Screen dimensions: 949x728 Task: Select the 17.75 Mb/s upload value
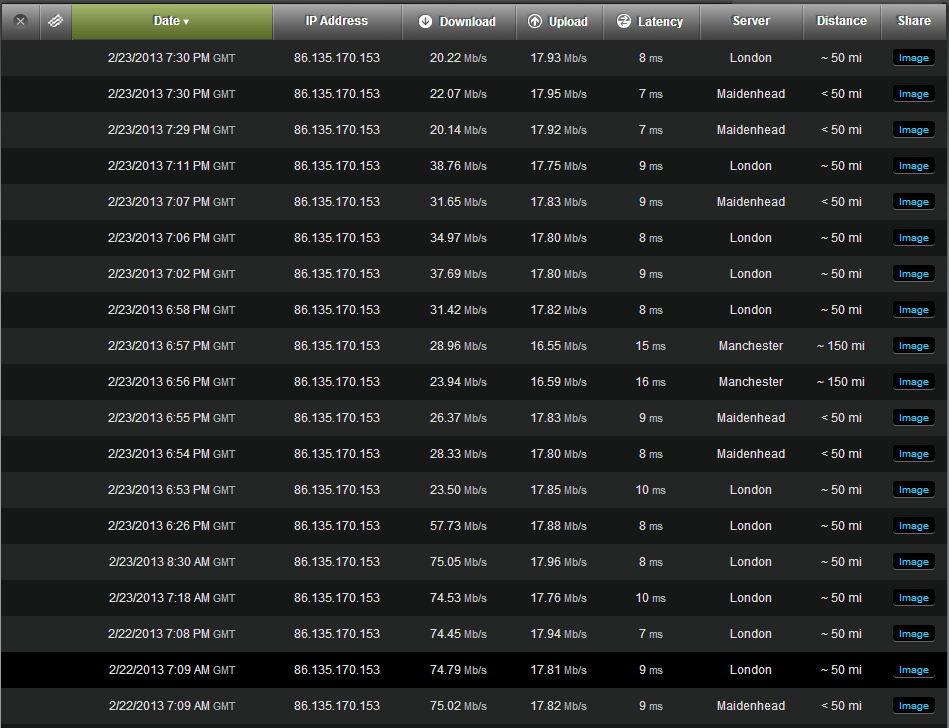[x=559, y=166]
